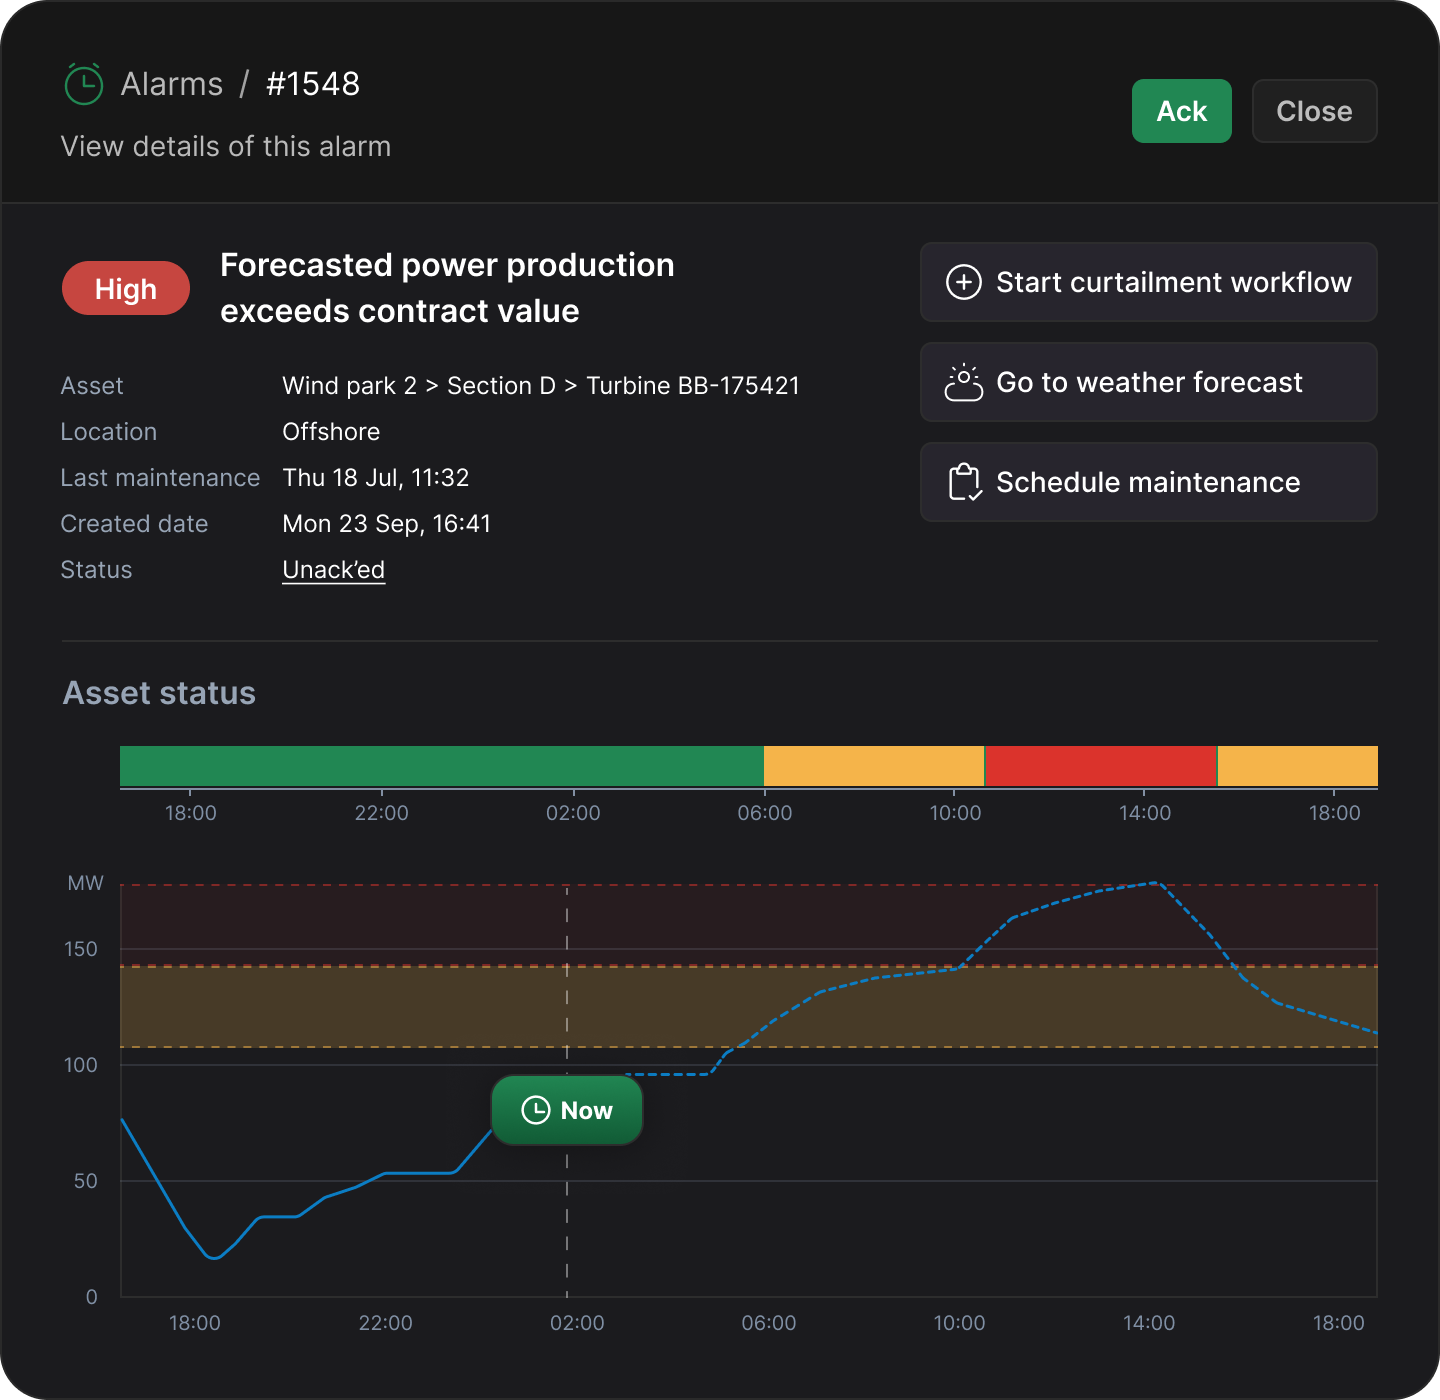Select Section D in the asset path
The height and width of the screenshot is (1400, 1440).
(501, 386)
